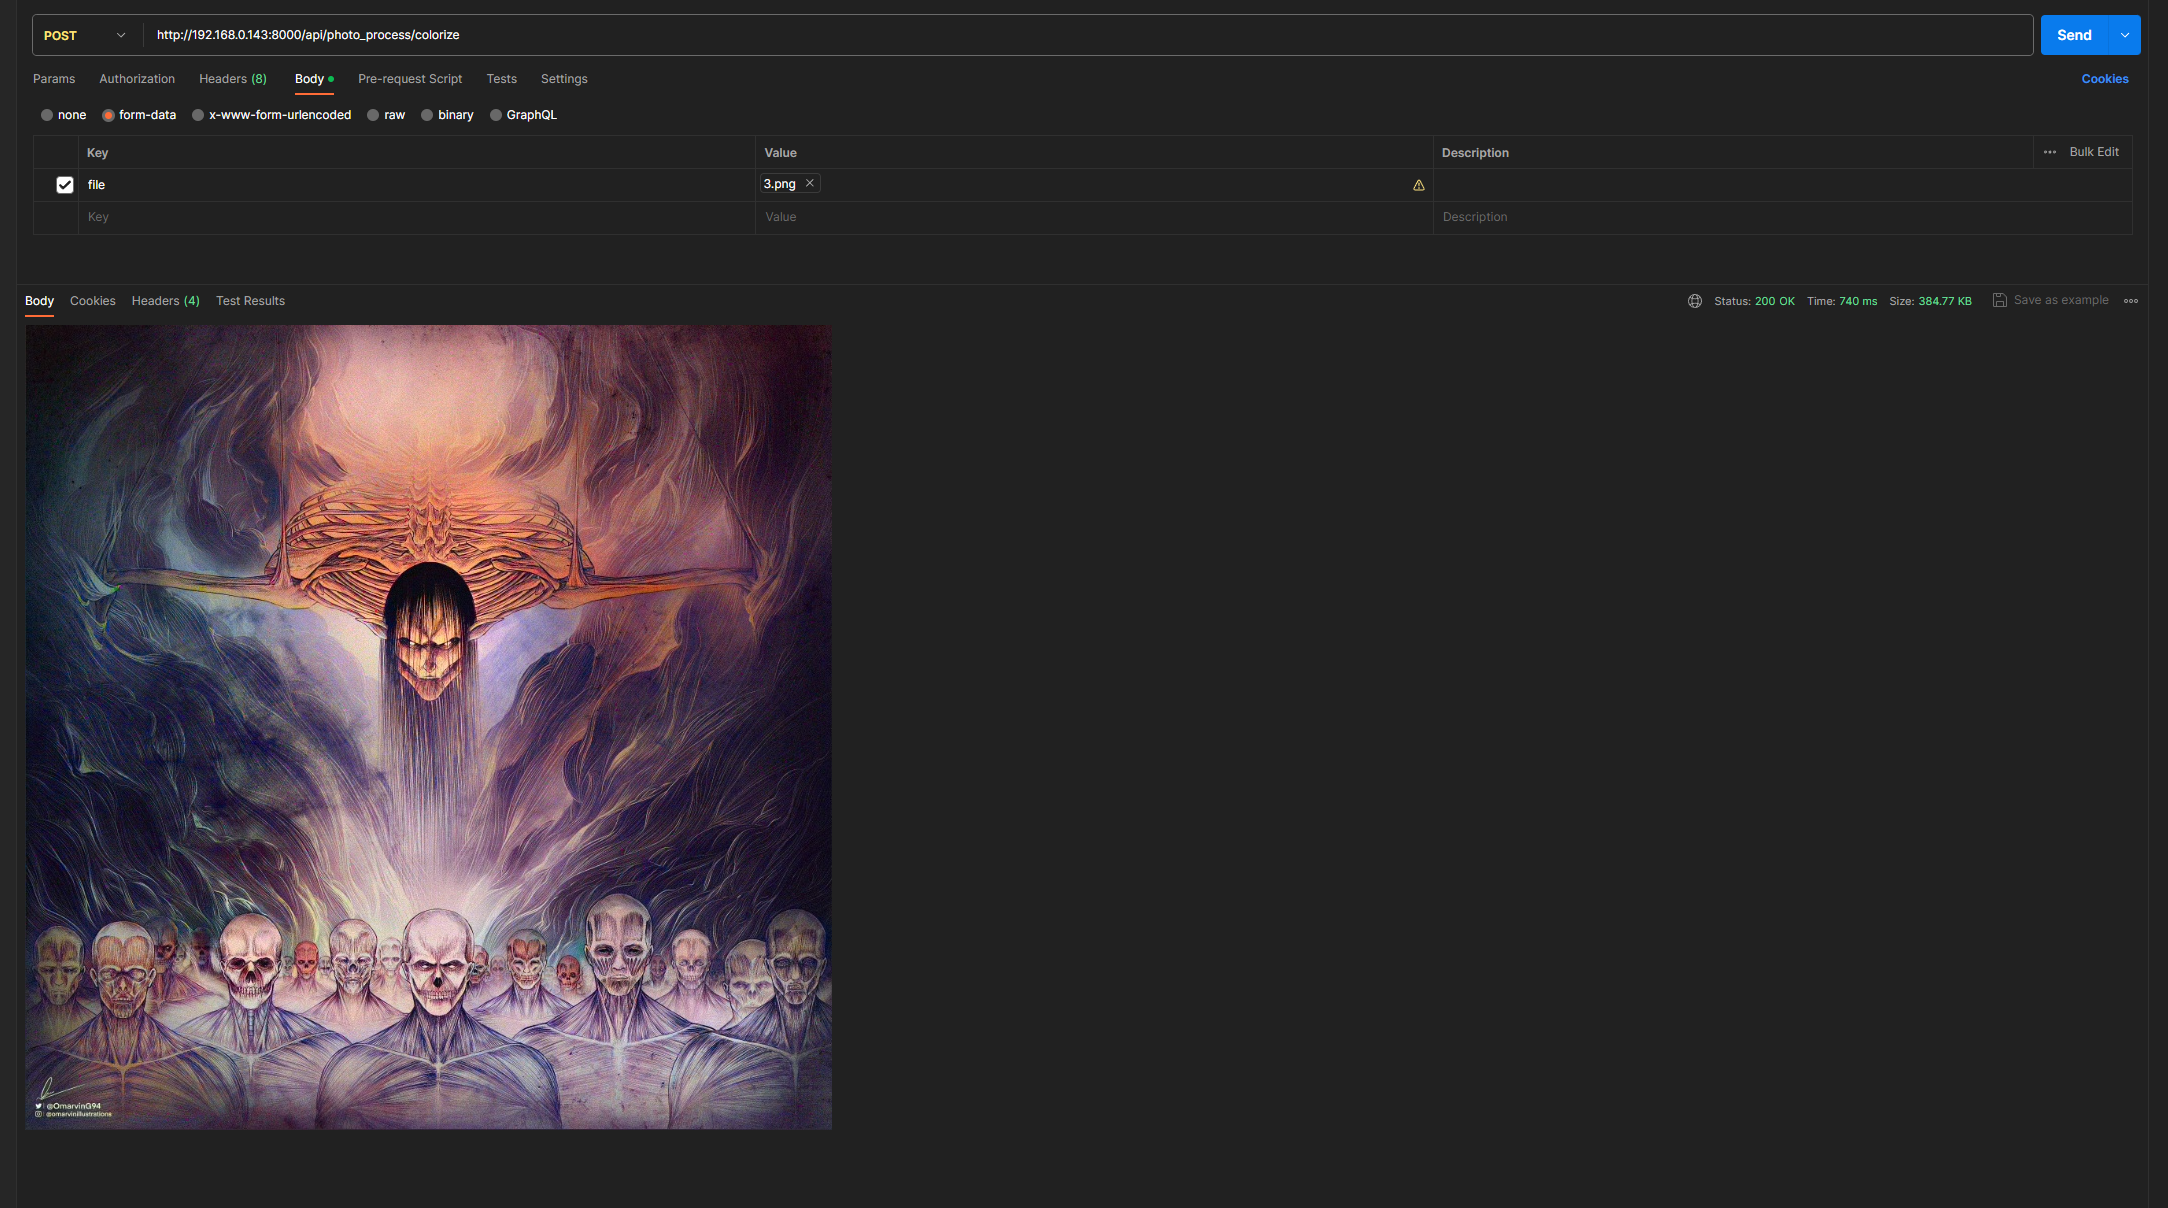The image size is (2168, 1208).
Task: Open the column options menu beside Bulk Edit
Action: tap(2049, 152)
